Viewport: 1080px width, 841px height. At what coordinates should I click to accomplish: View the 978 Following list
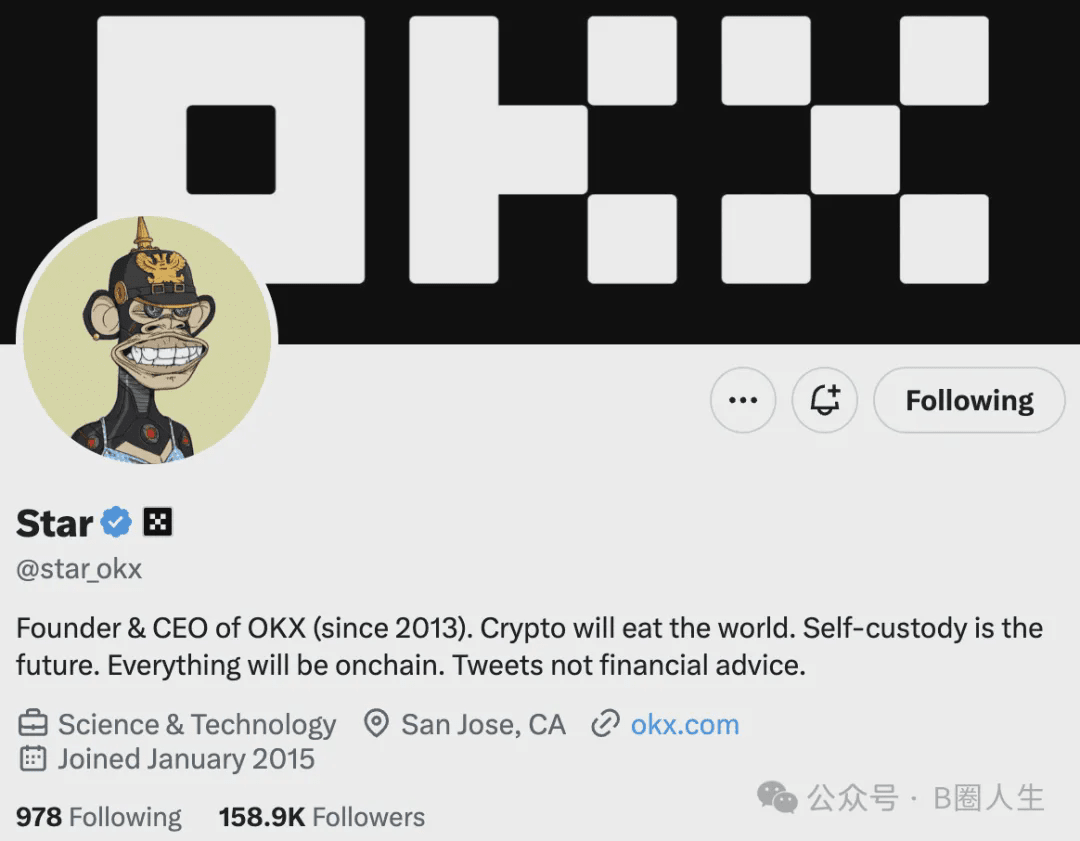coord(97,816)
